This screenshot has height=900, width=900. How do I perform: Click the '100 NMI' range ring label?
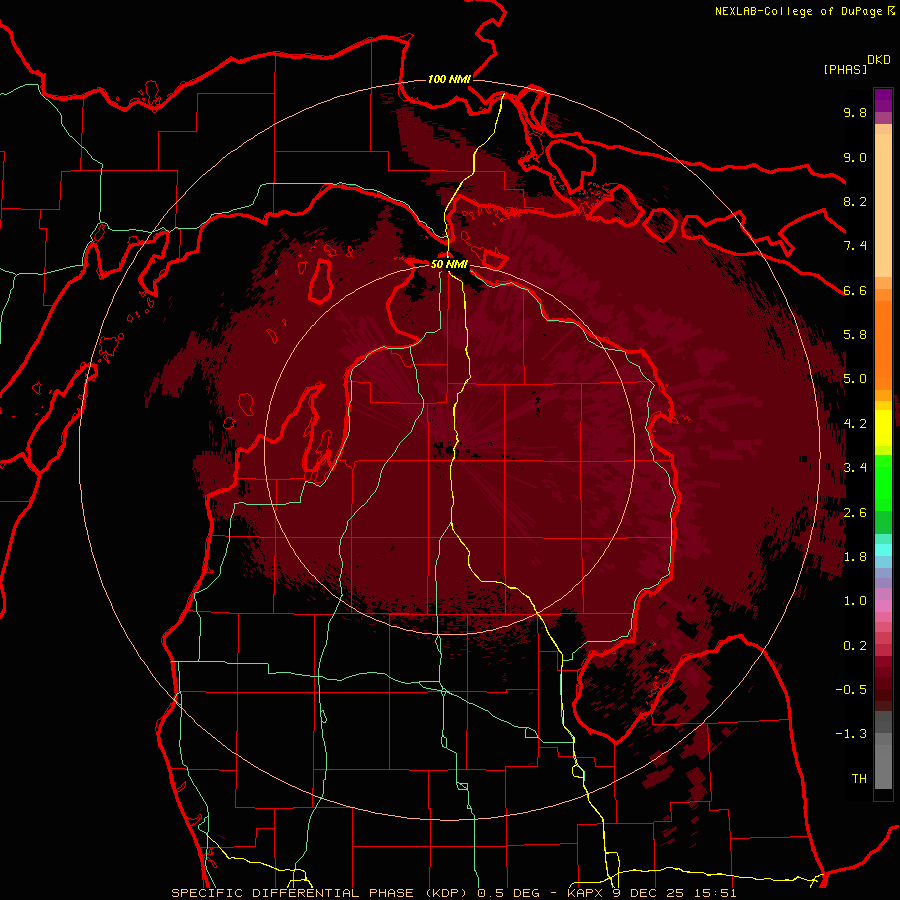449,79
